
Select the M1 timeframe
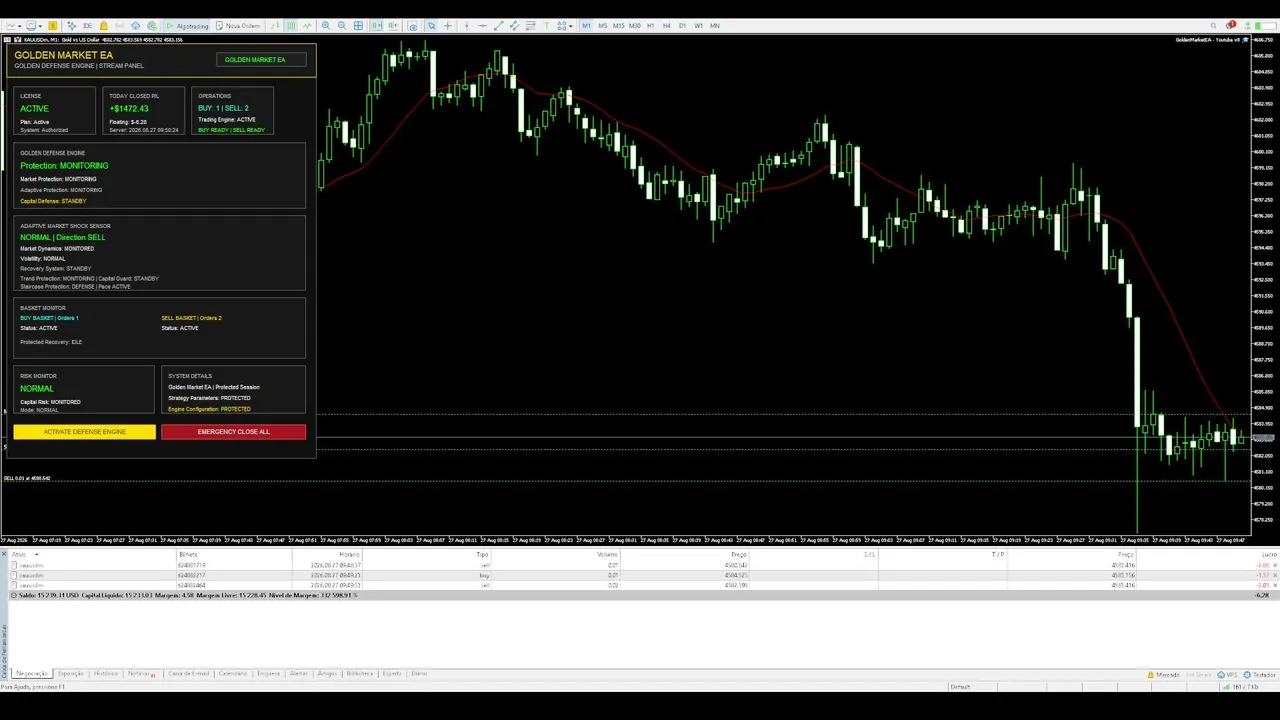(x=587, y=26)
